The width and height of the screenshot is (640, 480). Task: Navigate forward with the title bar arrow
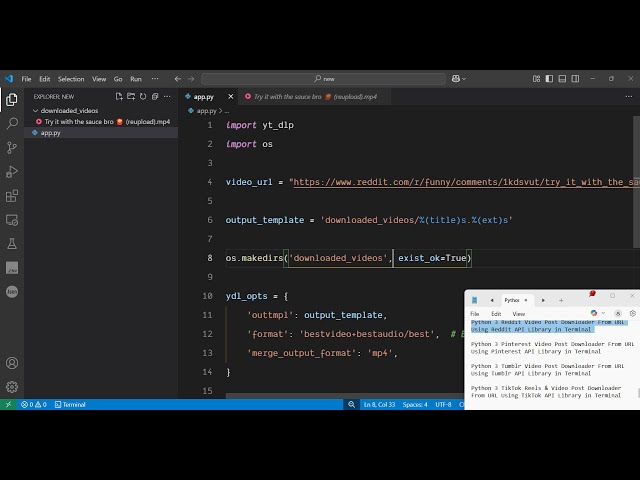pyautogui.click(x=191, y=79)
